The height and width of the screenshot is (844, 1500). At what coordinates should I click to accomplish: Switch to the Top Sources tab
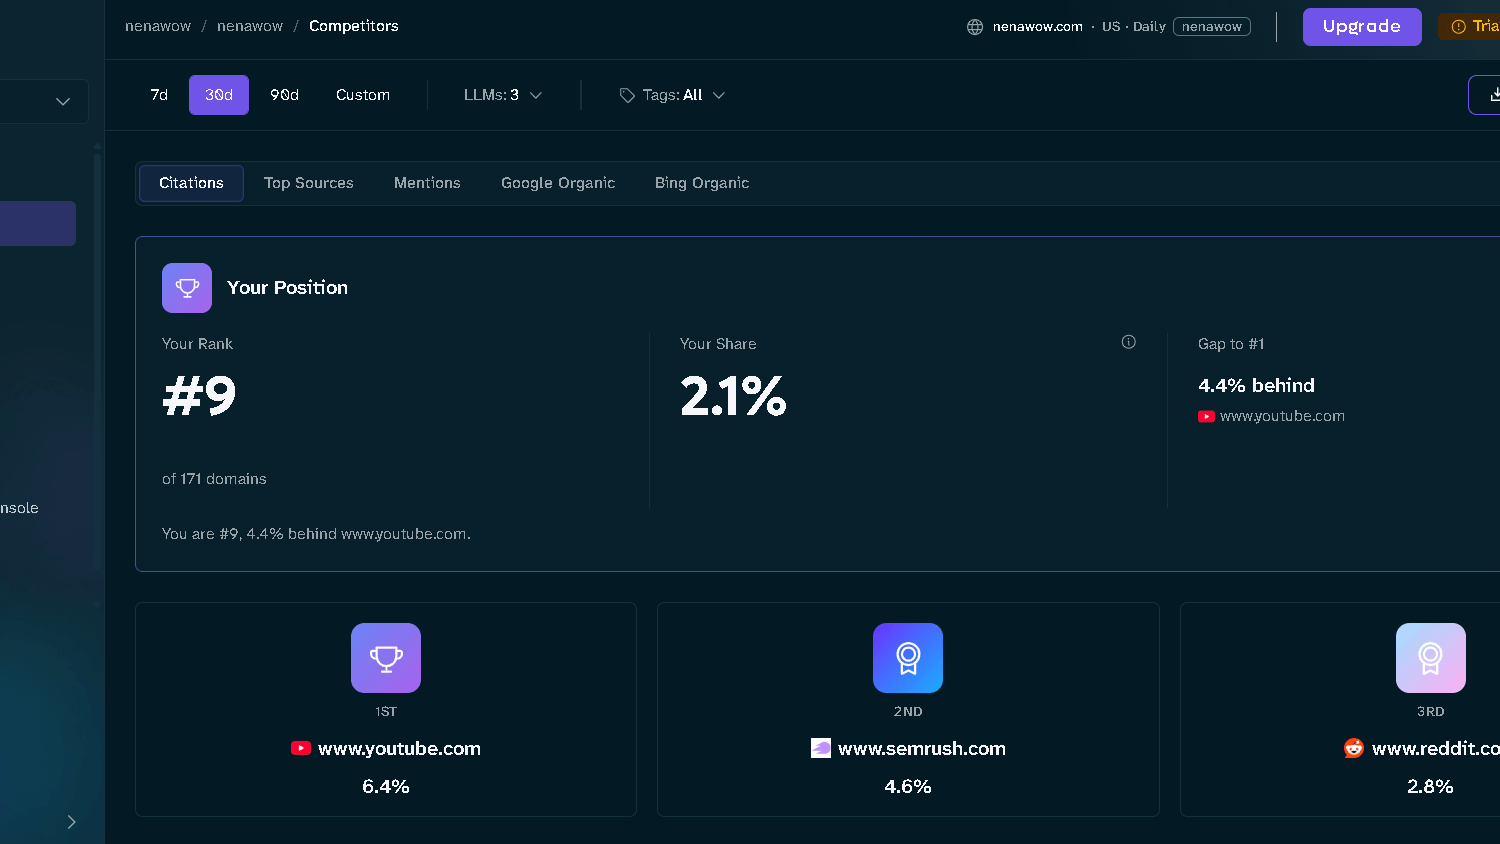(x=309, y=183)
